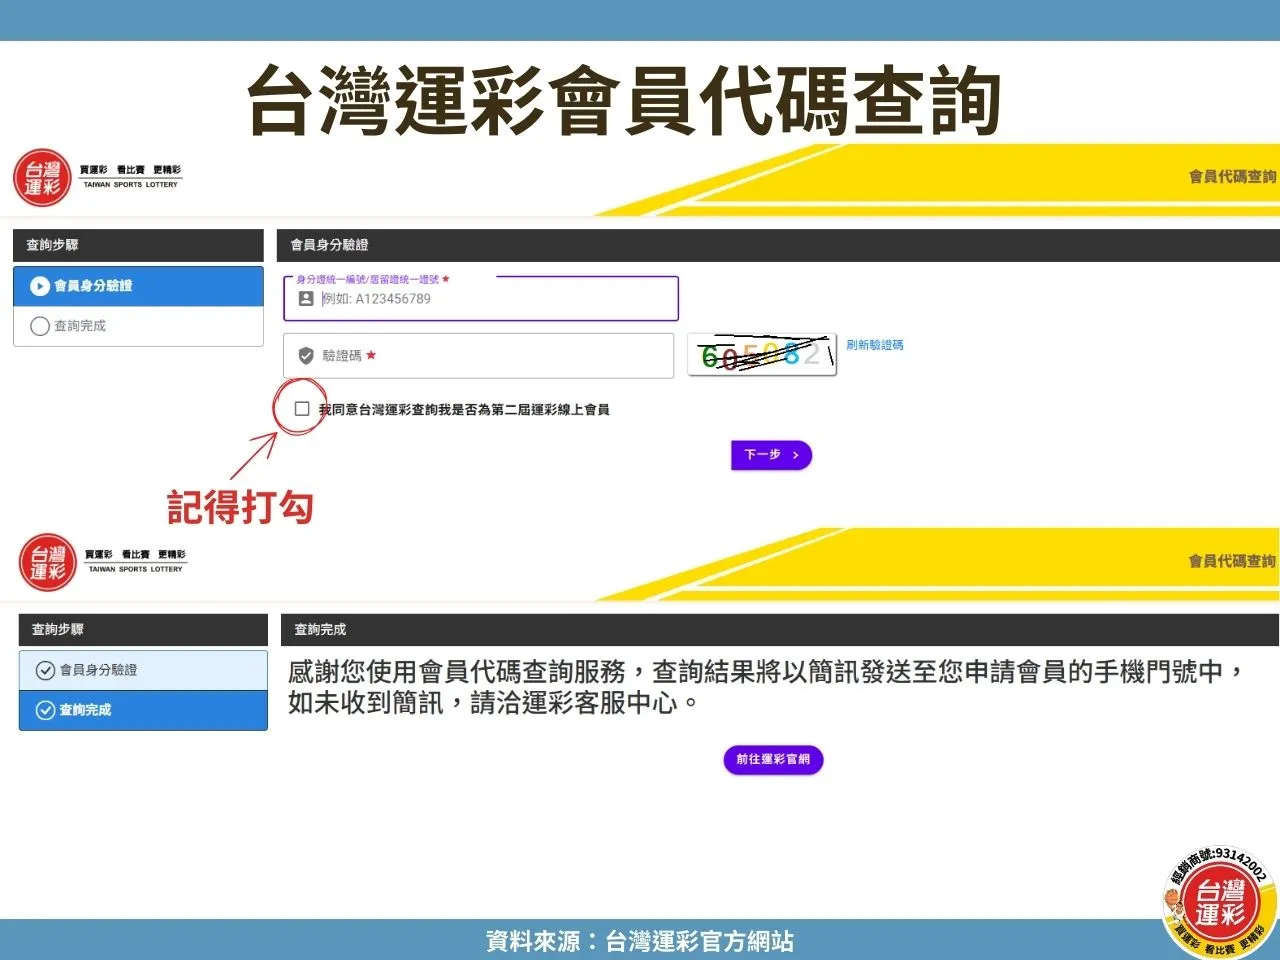Click the 資料來源：台灣運彩官方網站 footer text
1280x960 pixels.
point(640,941)
